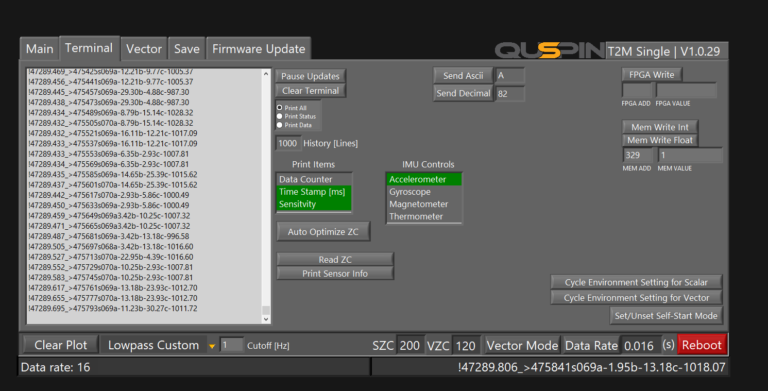Click the red Reboot button
This screenshot has width=768, height=391.
(701, 345)
